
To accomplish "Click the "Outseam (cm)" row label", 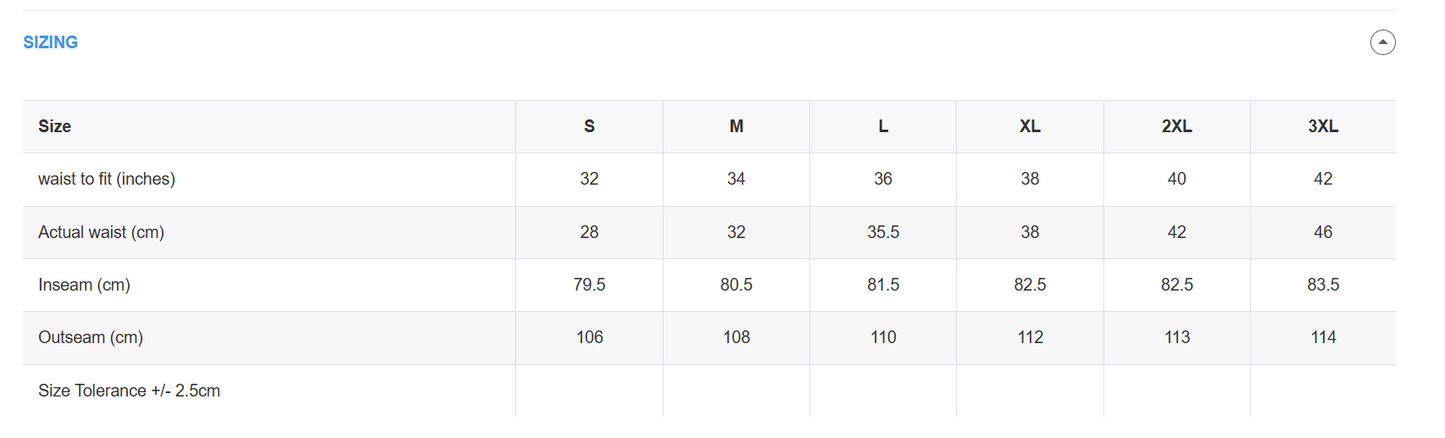I will [91, 338].
